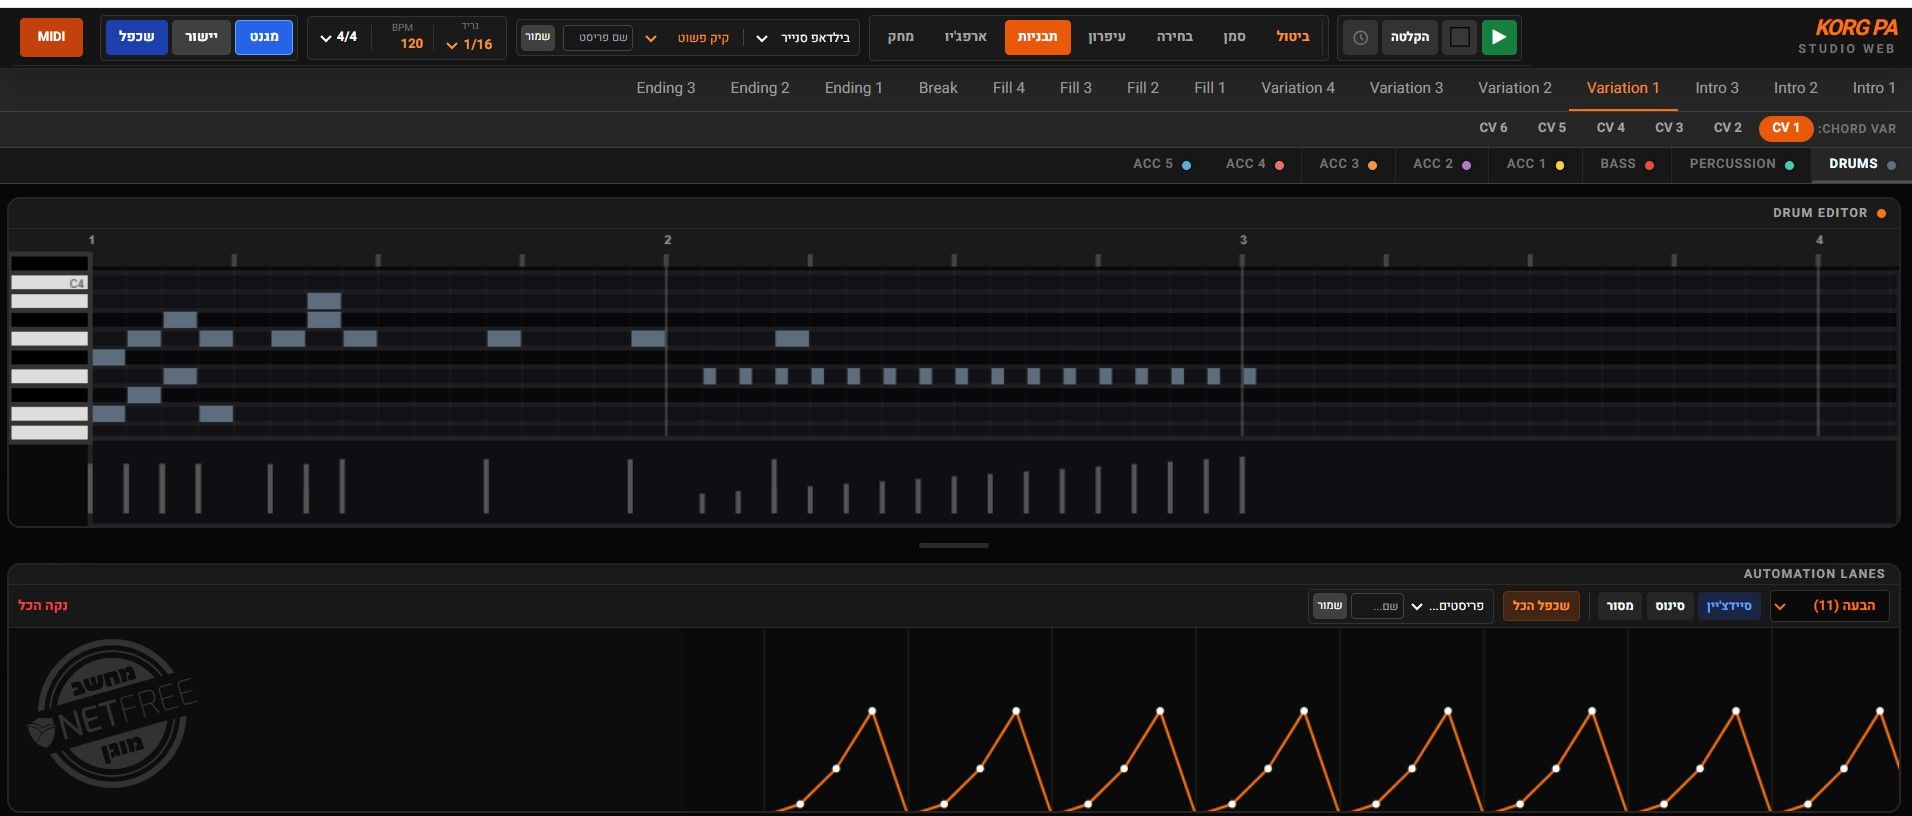1912x816 pixels.
Task: Open the BASS track tab
Action: 1626,164
